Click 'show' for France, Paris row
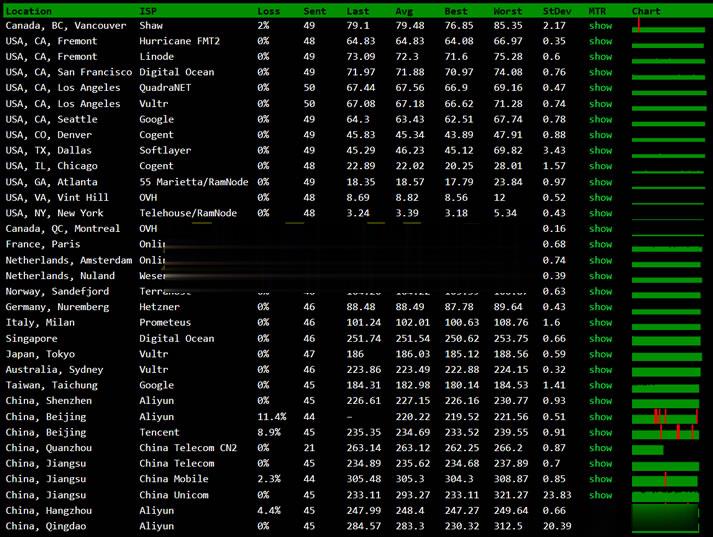 [x=600, y=244]
